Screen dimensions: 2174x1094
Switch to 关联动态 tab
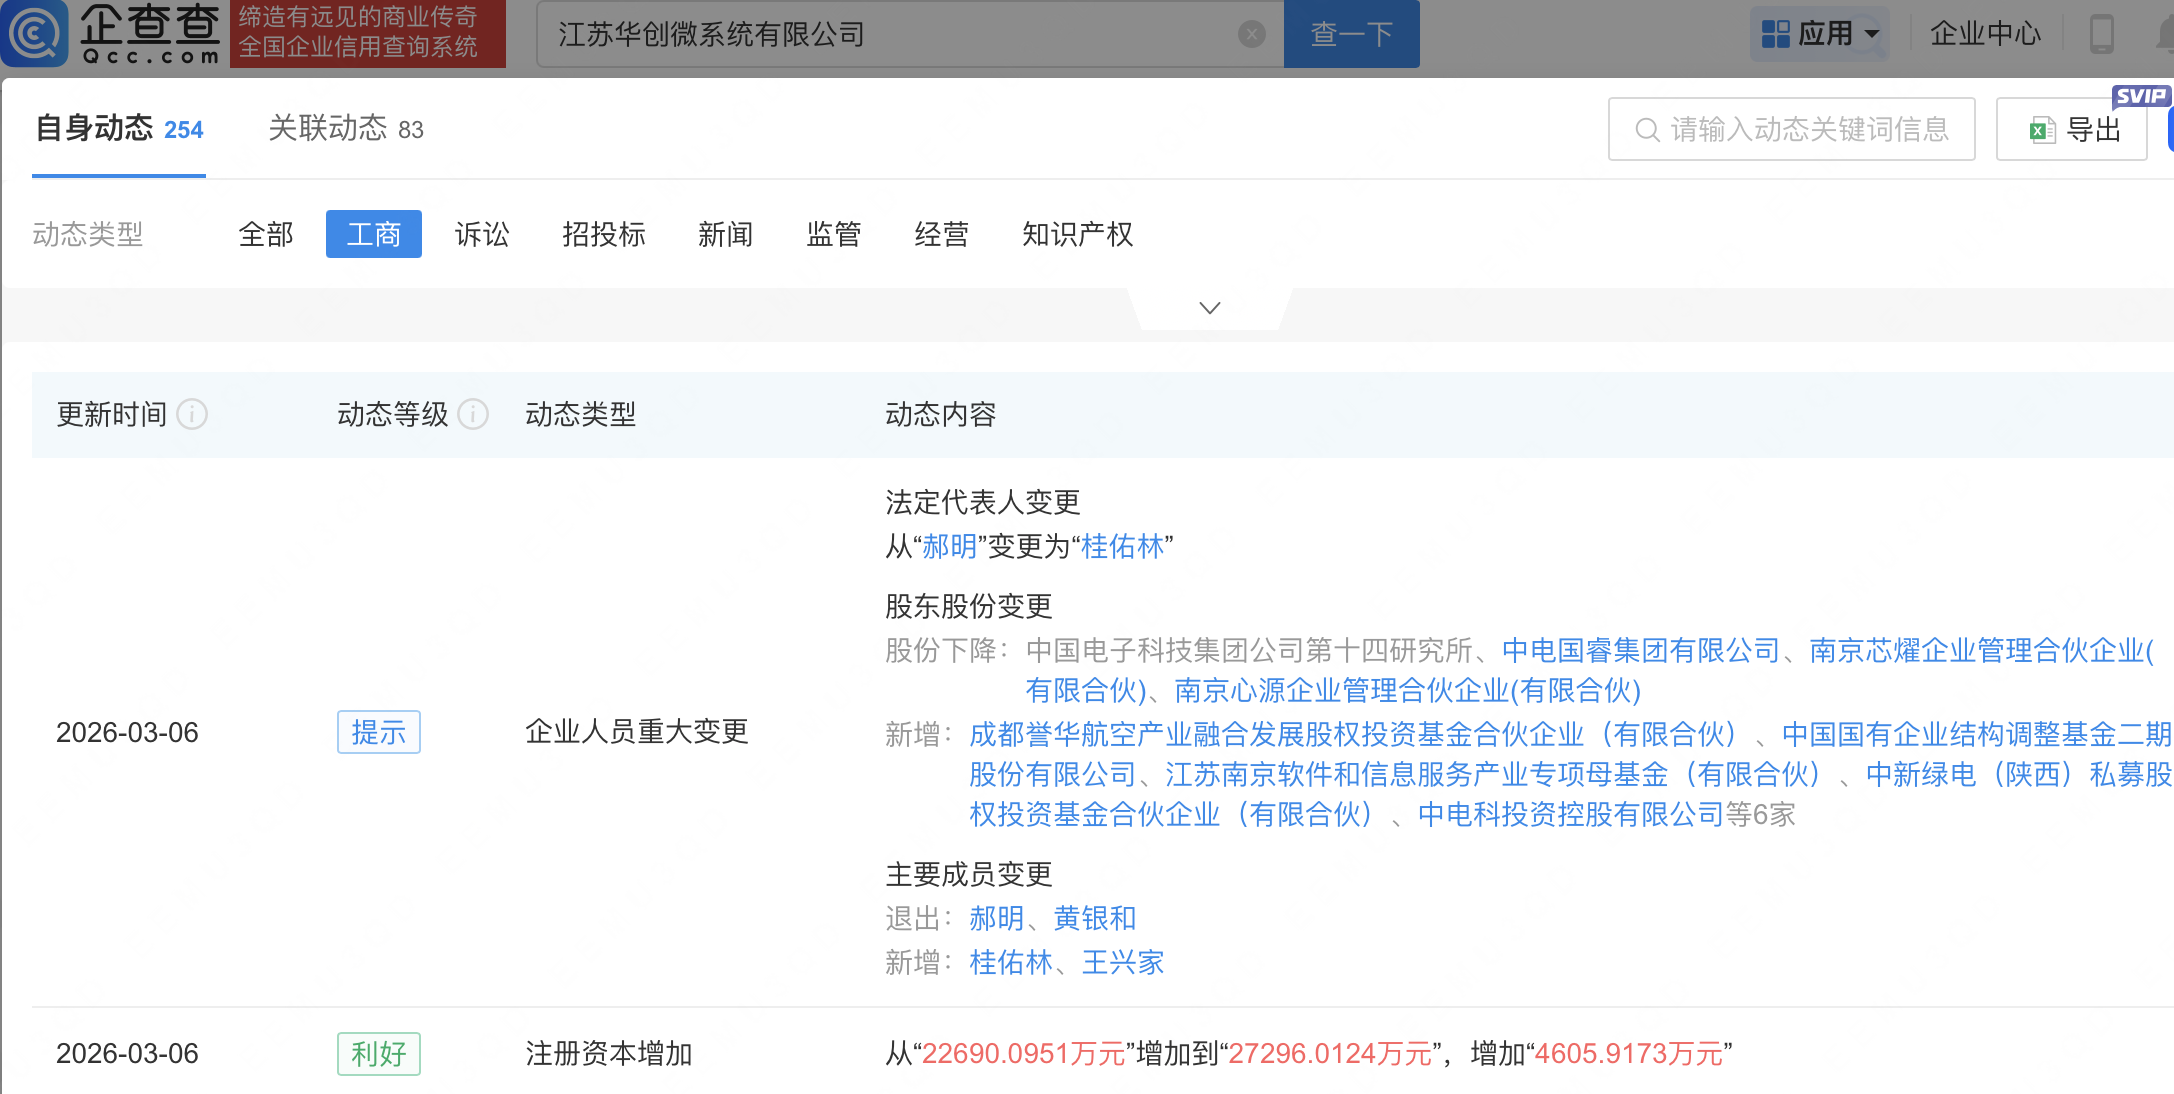click(345, 129)
